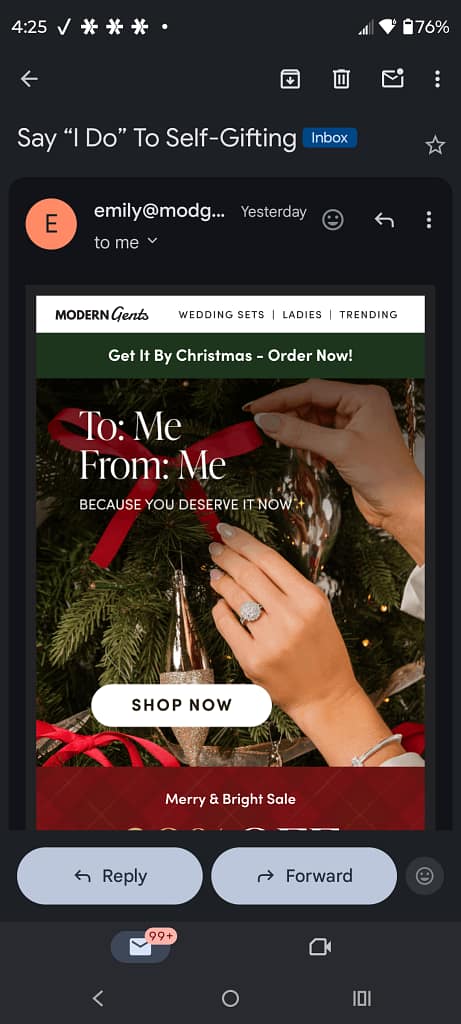Tap the Forward button
This screenshot has width=461, height=1024.
(304, 876)
